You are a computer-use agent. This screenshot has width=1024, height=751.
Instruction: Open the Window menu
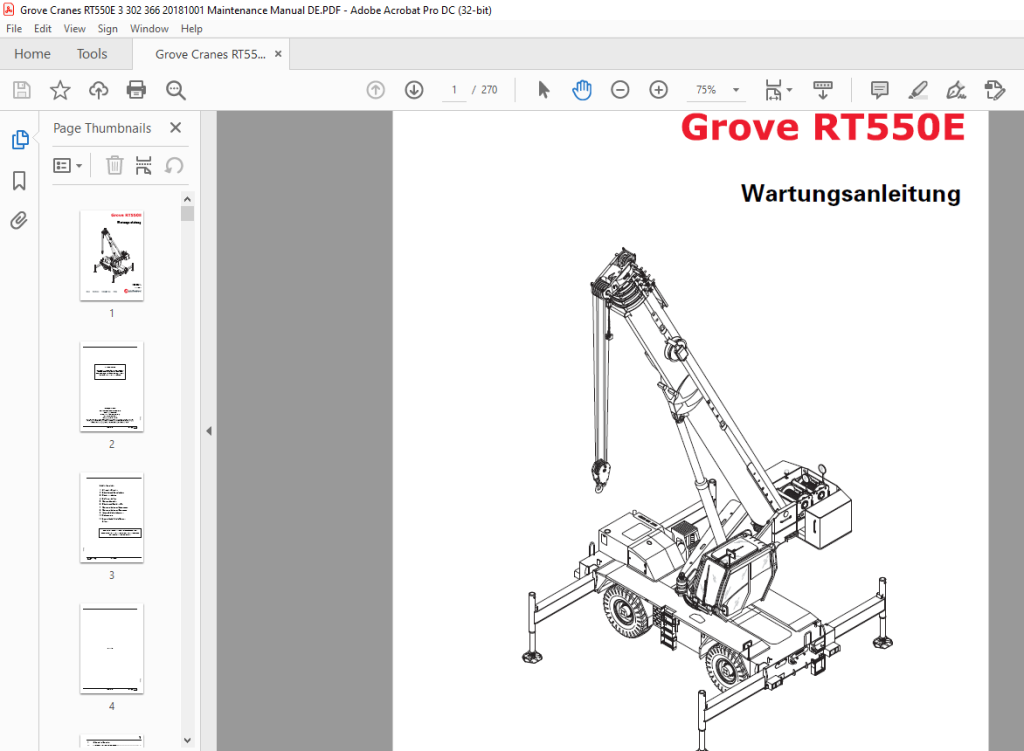[149, 29]
